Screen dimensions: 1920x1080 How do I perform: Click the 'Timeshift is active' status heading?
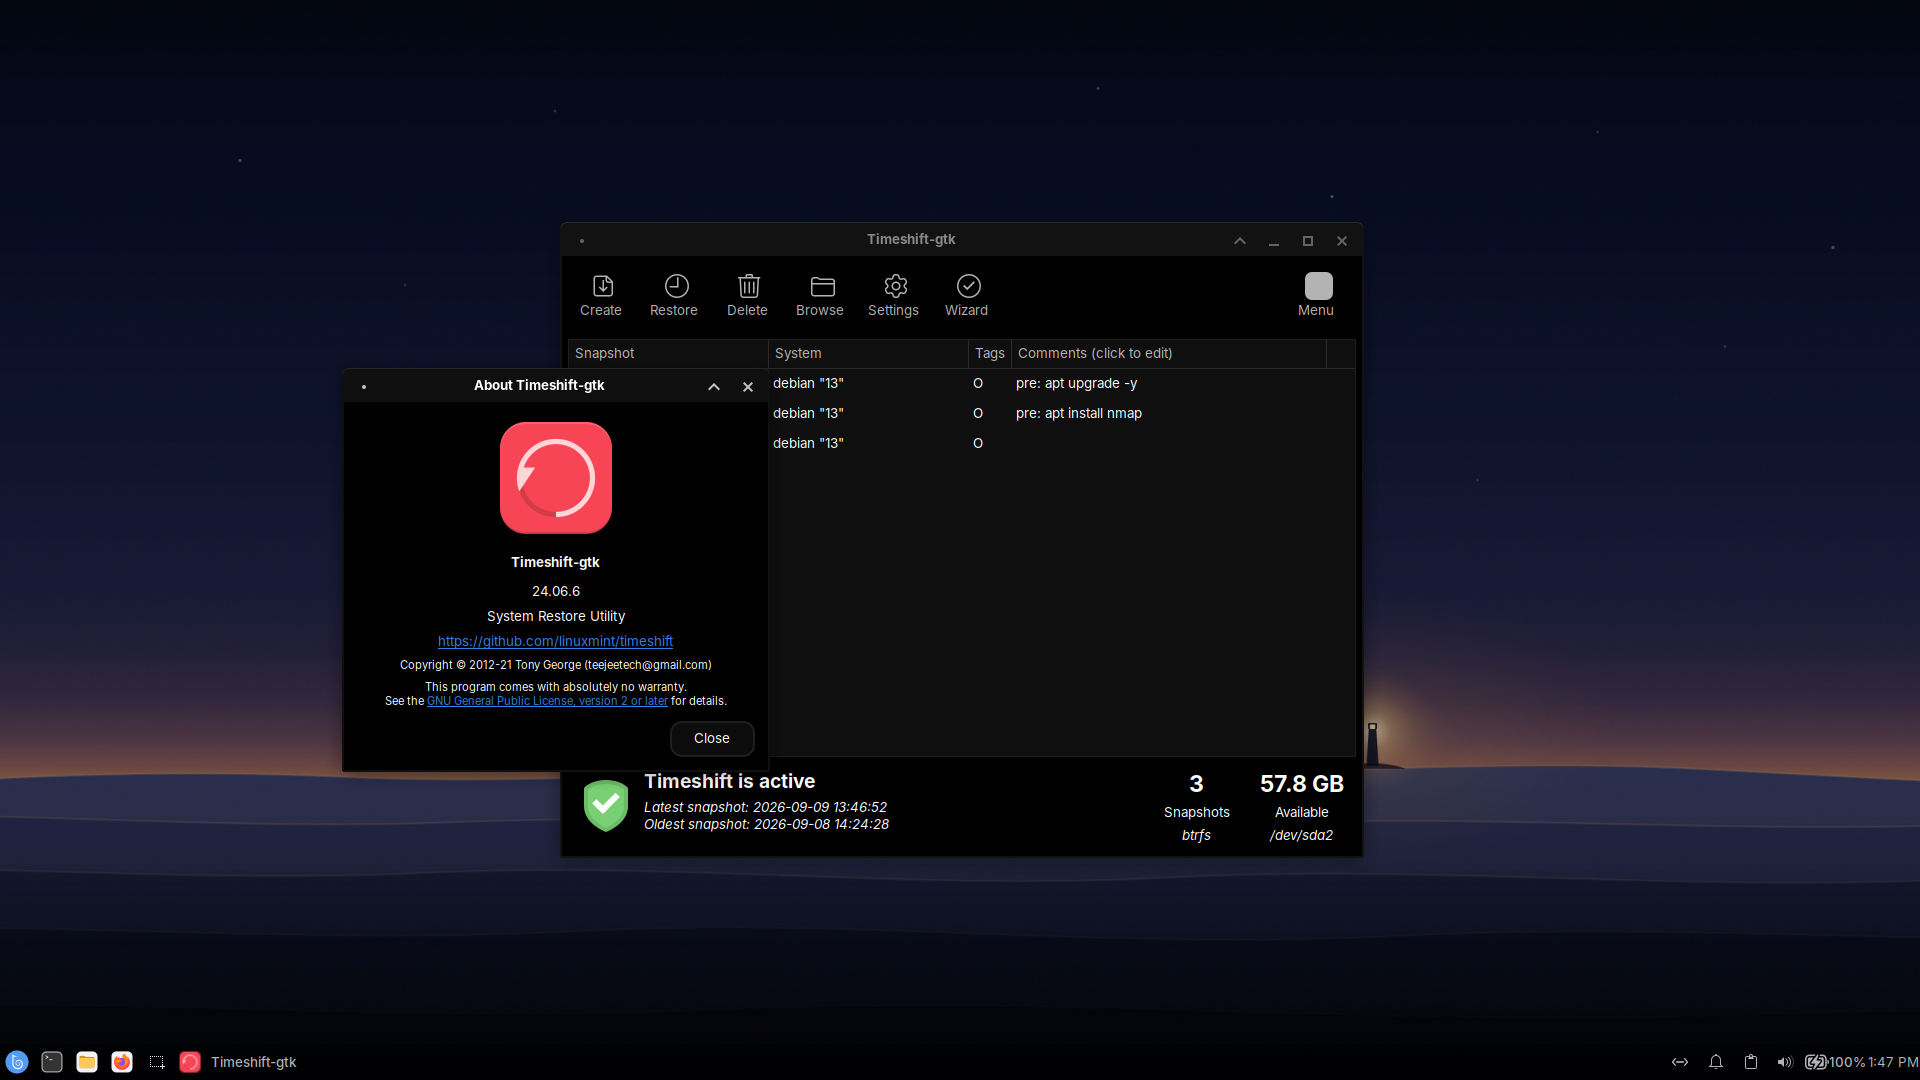730,782
